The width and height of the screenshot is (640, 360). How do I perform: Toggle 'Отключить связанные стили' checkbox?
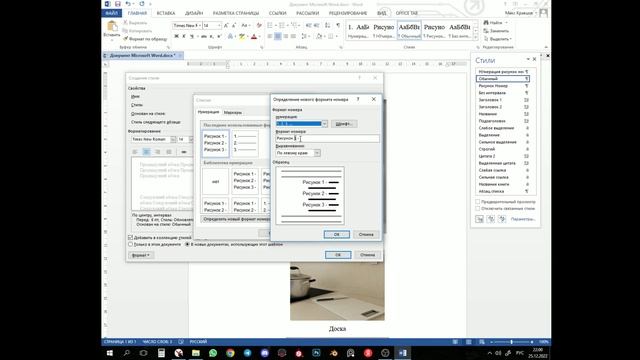point(478,209)
